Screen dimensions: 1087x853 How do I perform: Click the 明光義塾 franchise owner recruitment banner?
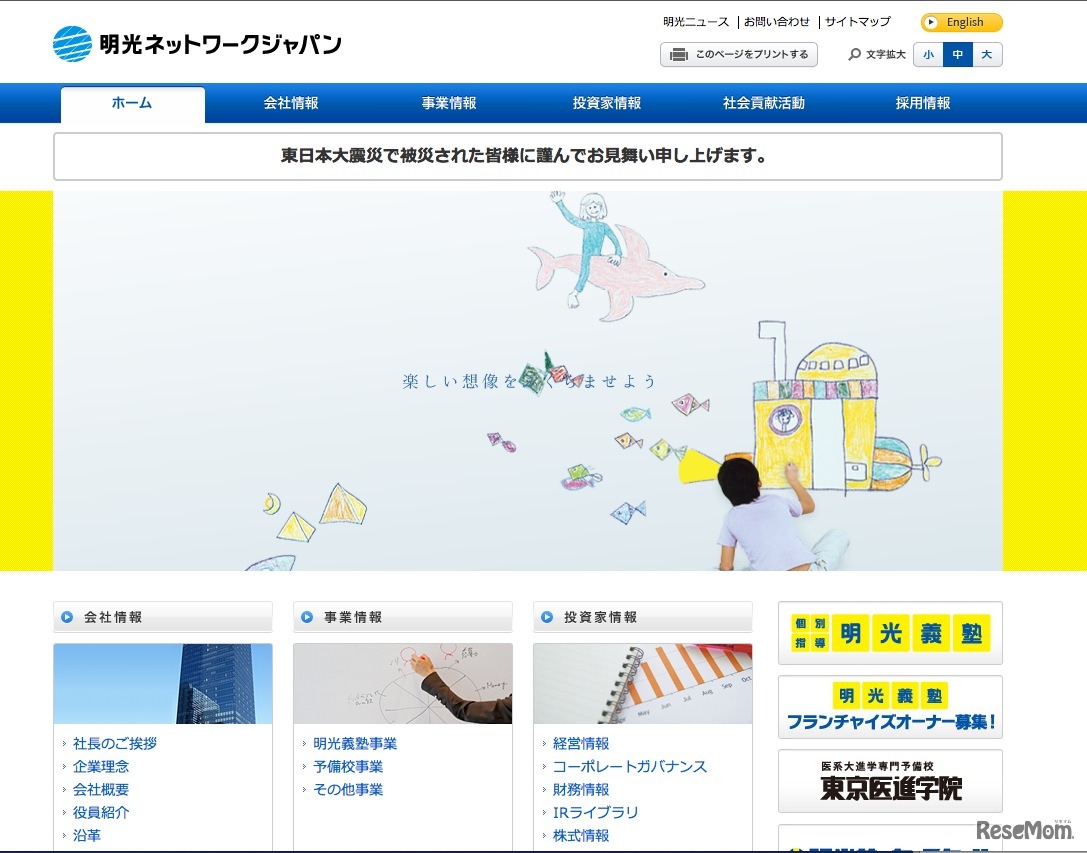[x=888, y=706]
